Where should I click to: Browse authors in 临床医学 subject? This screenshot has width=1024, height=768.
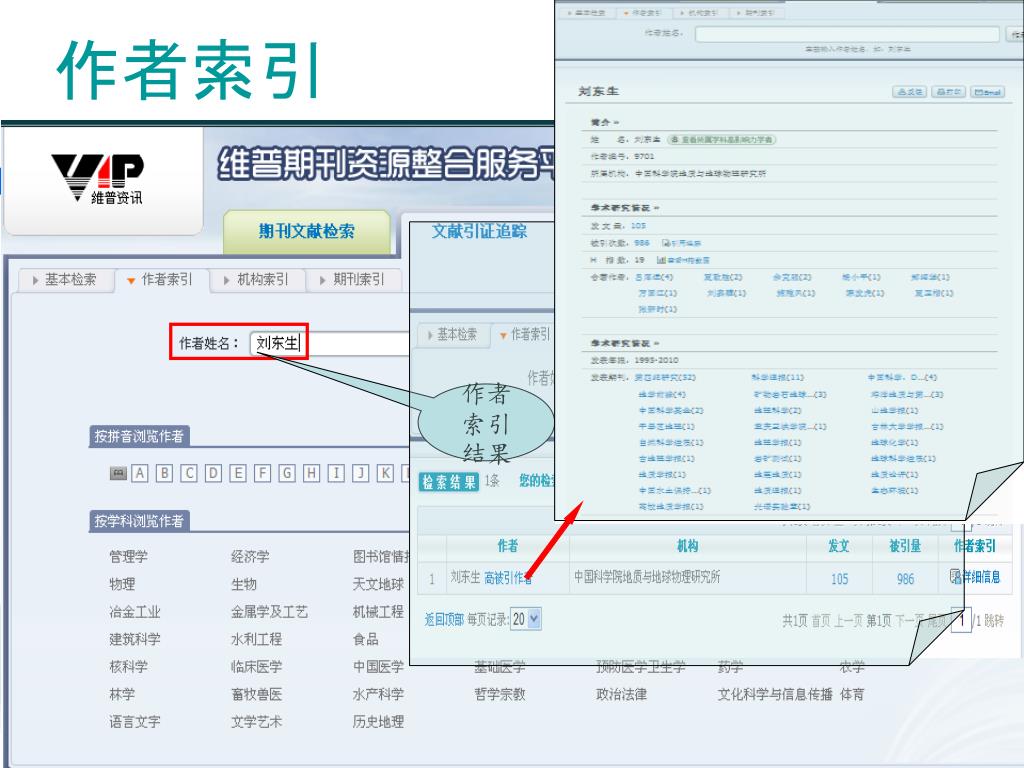point(256,667)
